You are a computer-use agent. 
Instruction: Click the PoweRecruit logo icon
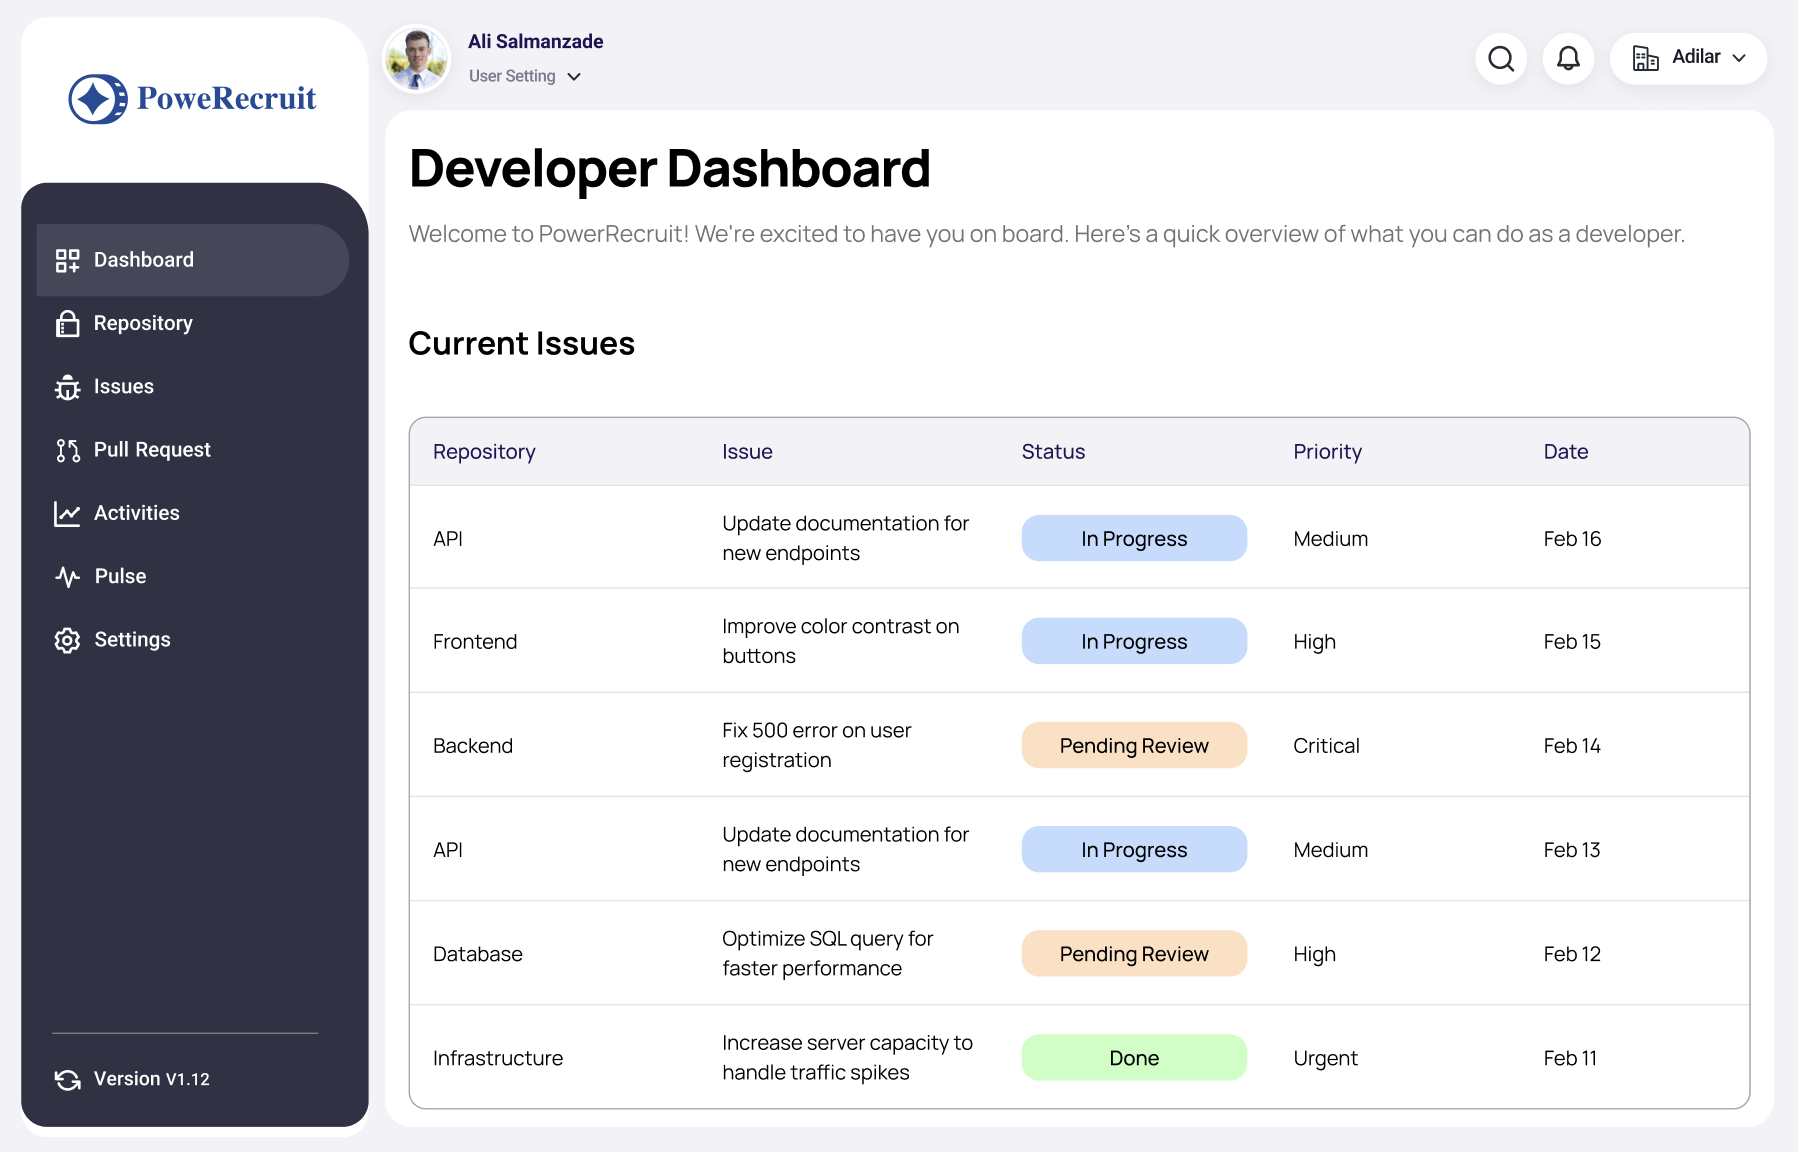point(97,99)
